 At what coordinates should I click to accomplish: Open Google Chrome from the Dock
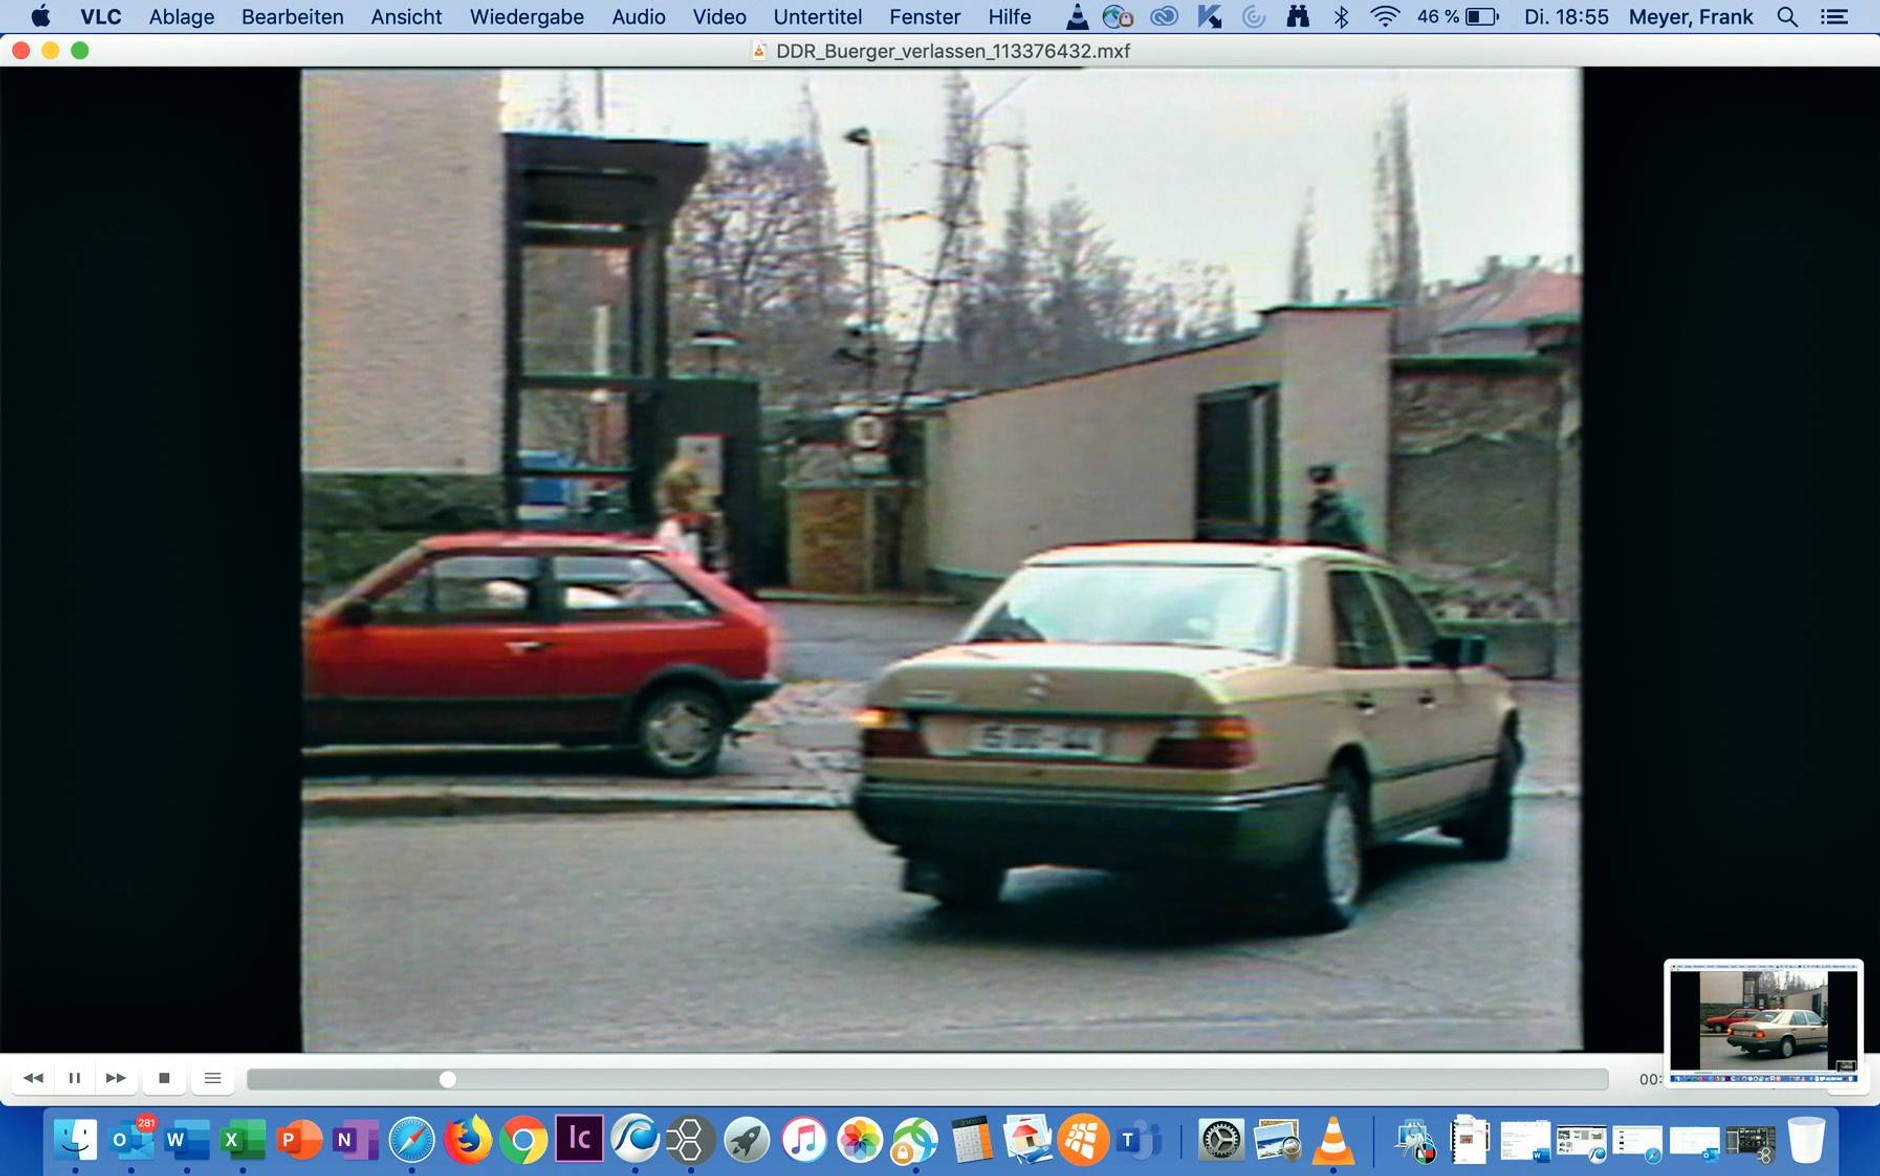tap(523, 1140)
